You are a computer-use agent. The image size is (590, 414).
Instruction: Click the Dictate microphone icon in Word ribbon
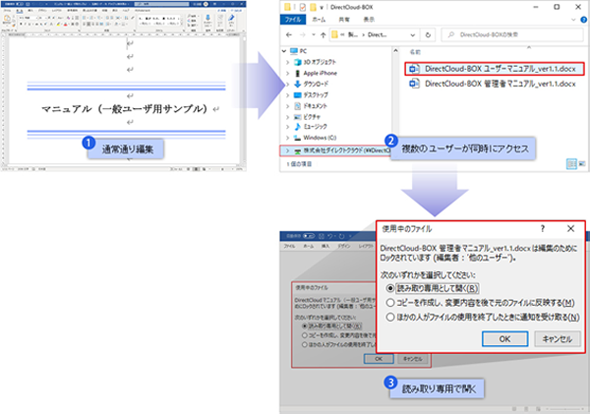point(208,18)
